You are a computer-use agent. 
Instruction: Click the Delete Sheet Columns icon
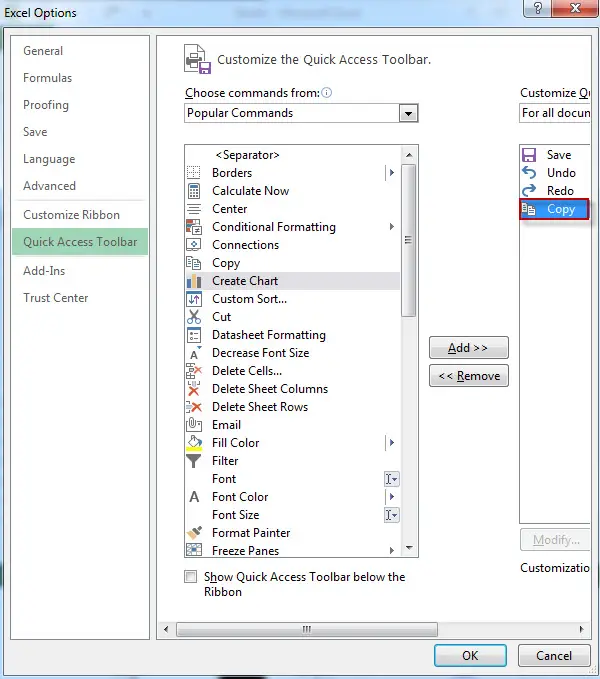194,389
